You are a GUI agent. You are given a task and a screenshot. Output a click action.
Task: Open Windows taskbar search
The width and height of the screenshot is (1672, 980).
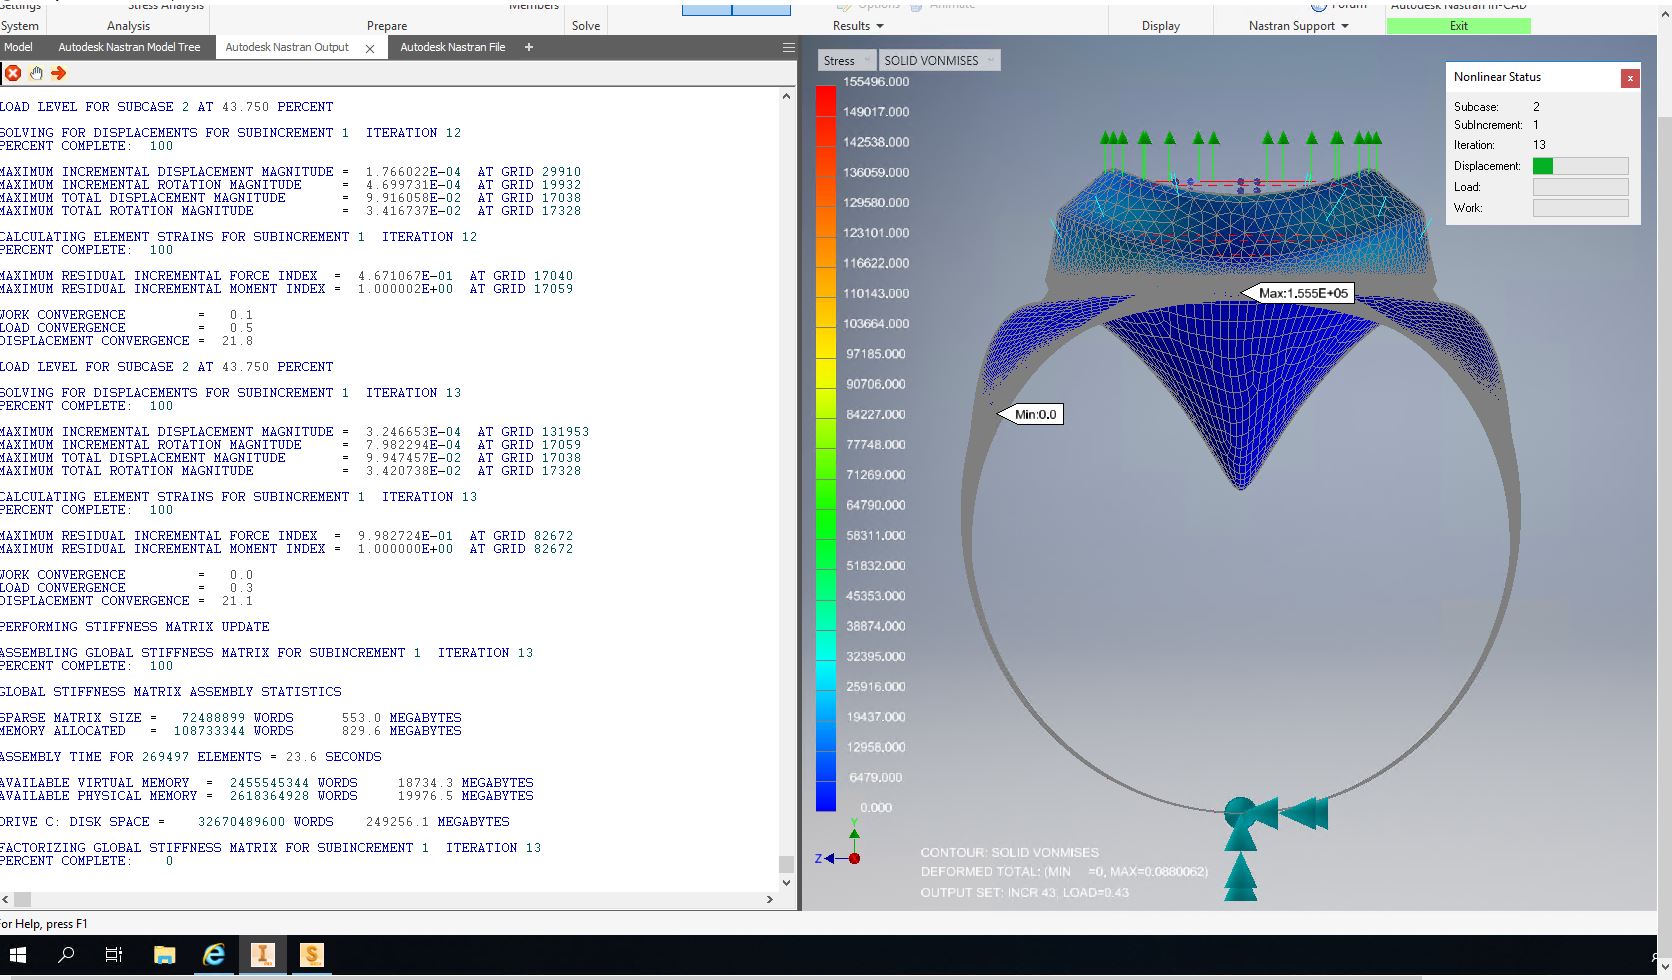click(66, 955)
